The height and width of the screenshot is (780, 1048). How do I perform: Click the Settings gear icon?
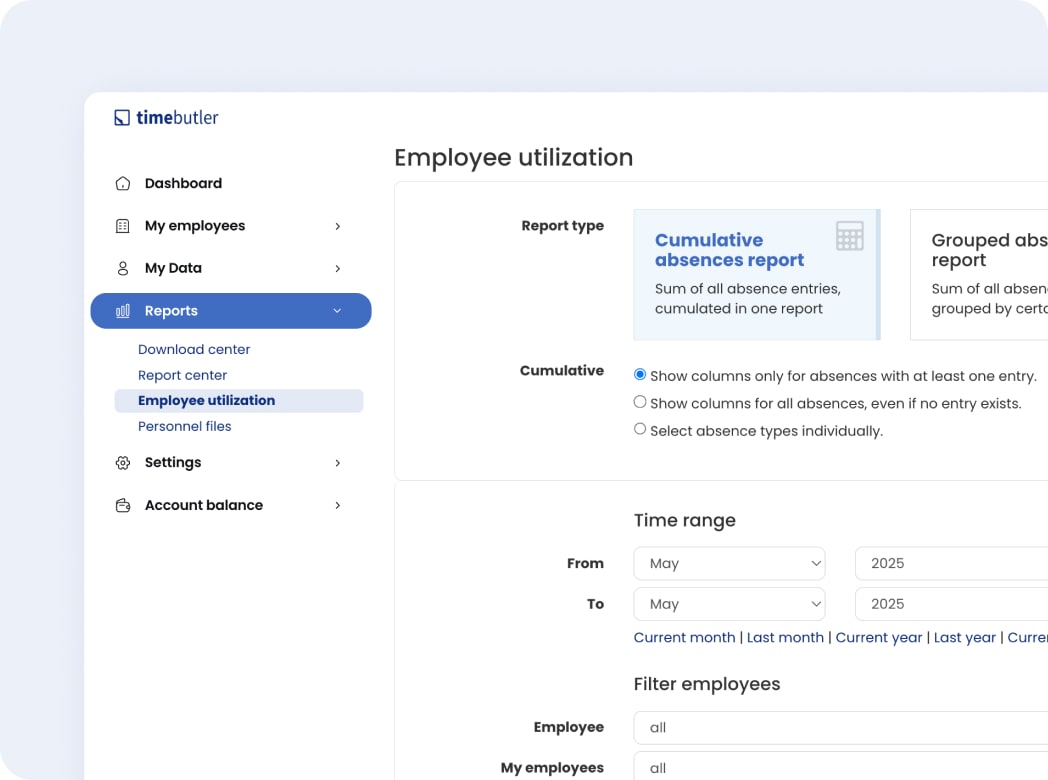[123, 463]
